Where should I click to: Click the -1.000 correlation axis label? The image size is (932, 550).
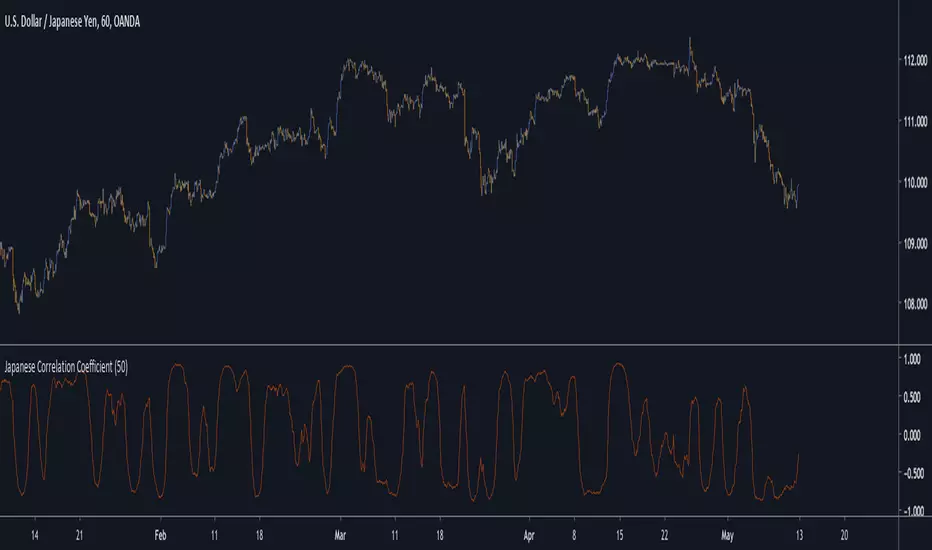pyautogui.click(x=914, y=511)
